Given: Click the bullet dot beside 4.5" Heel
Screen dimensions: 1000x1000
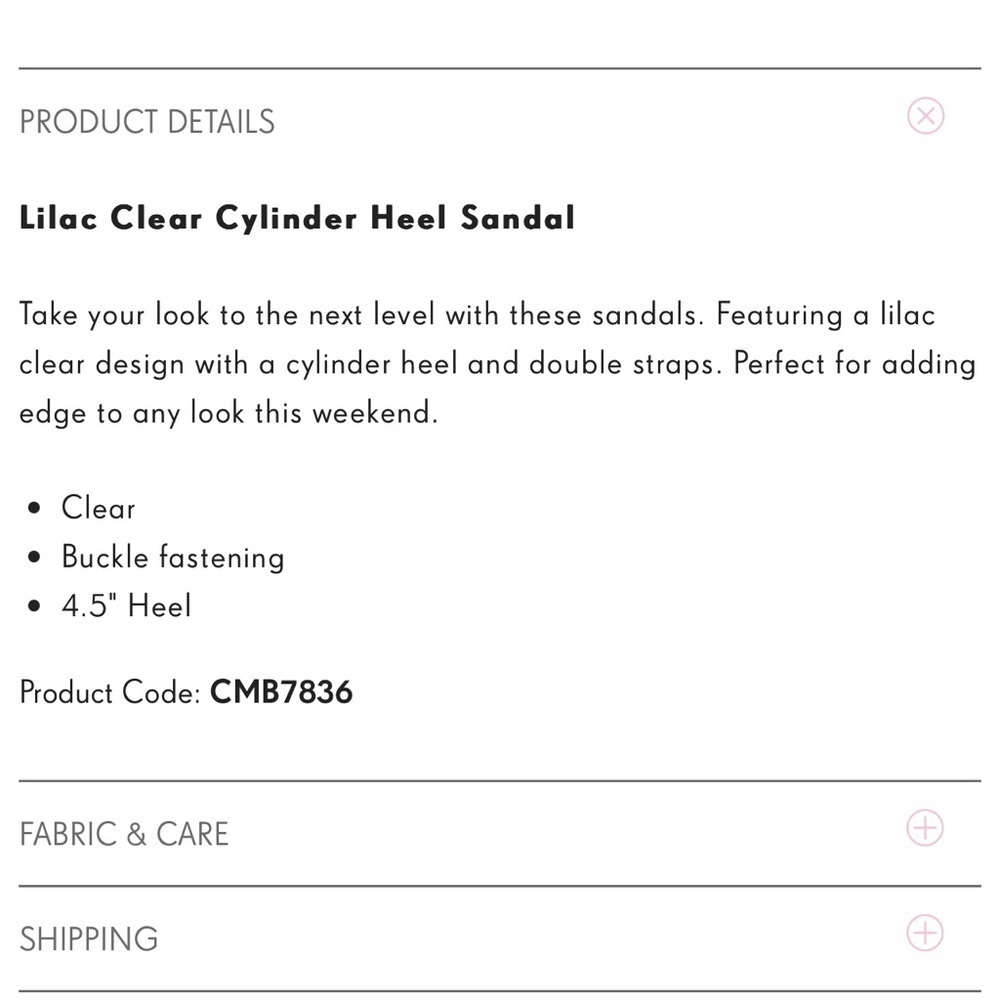Looking at the screenshot, I should click(36, 607).
